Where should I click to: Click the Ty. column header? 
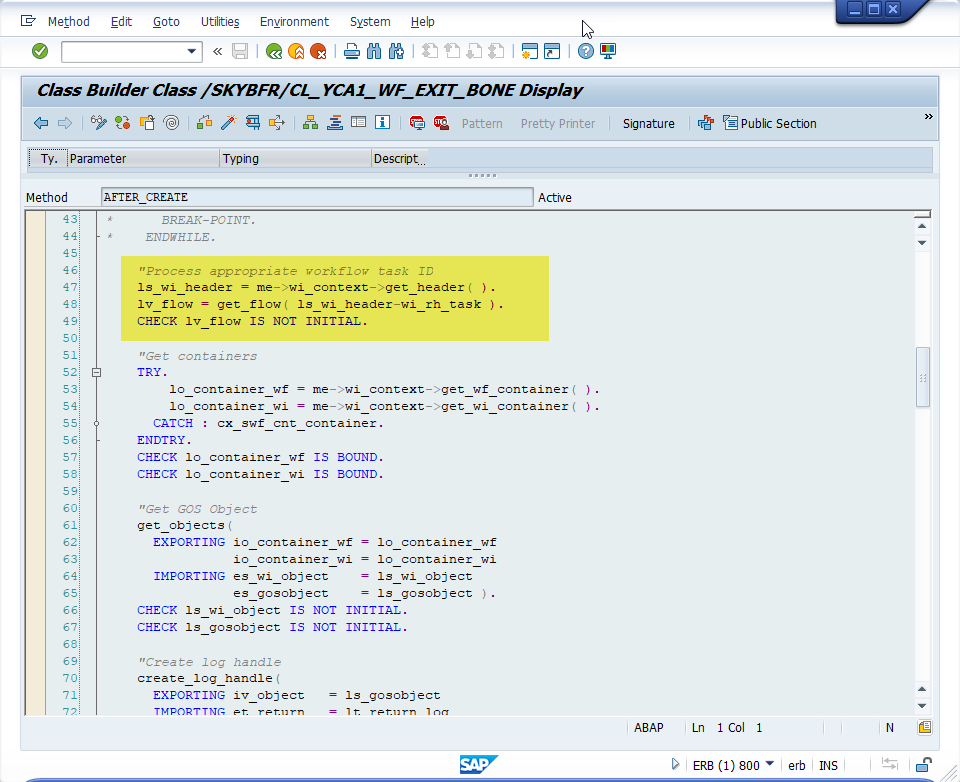coord(48,159)
